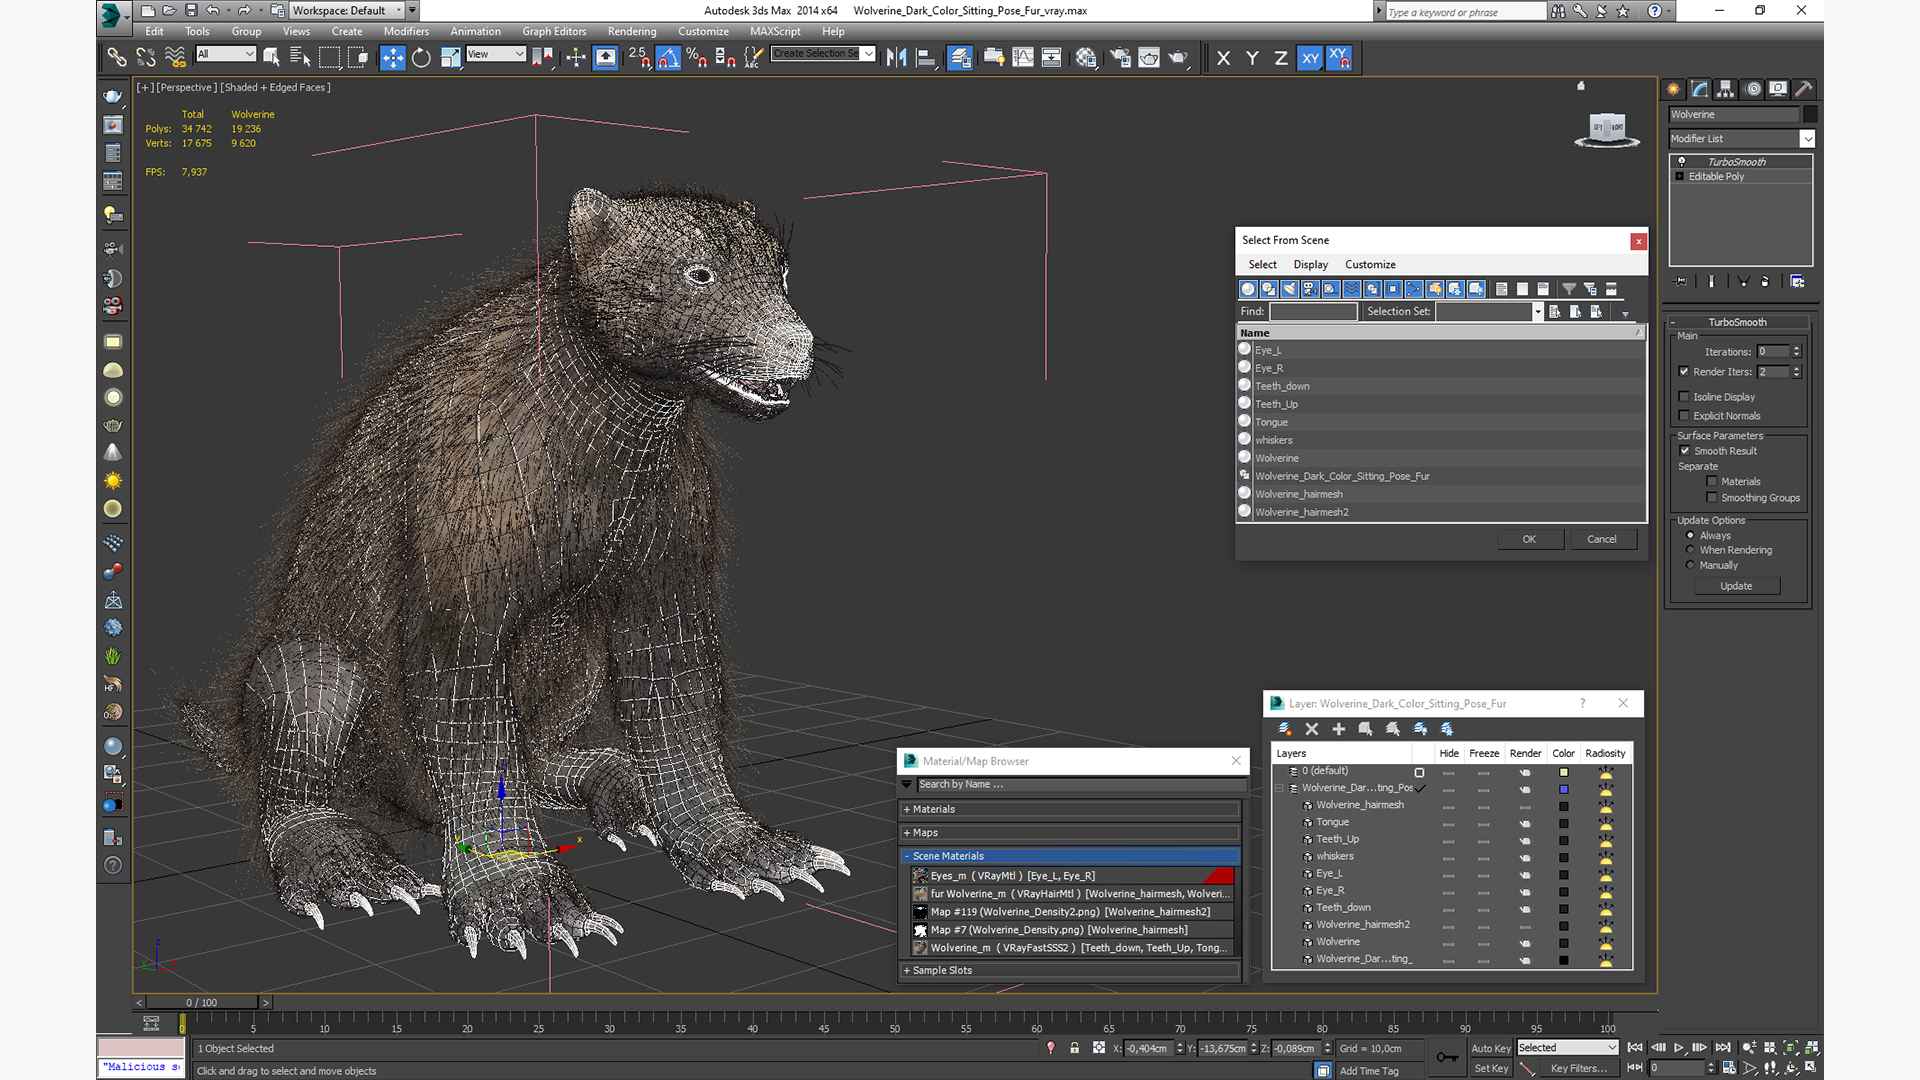Activate the Select and Link tool

tap(117, 58)
